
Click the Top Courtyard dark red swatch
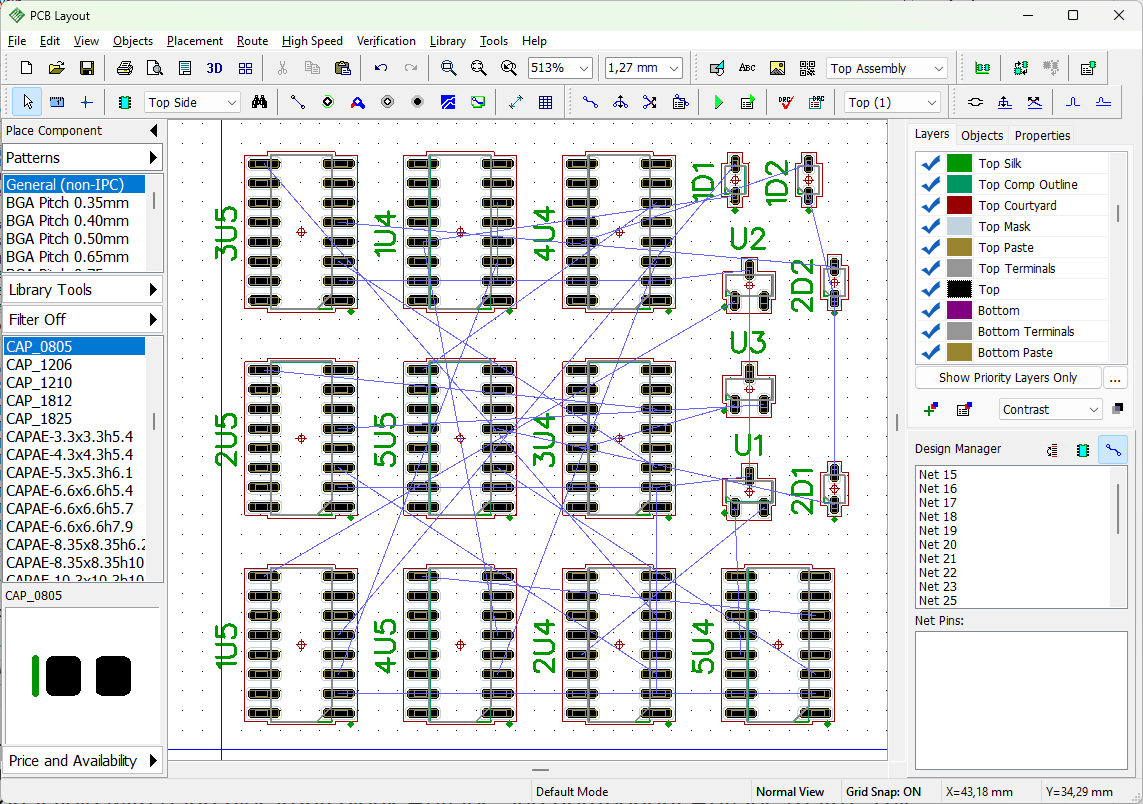959,206
